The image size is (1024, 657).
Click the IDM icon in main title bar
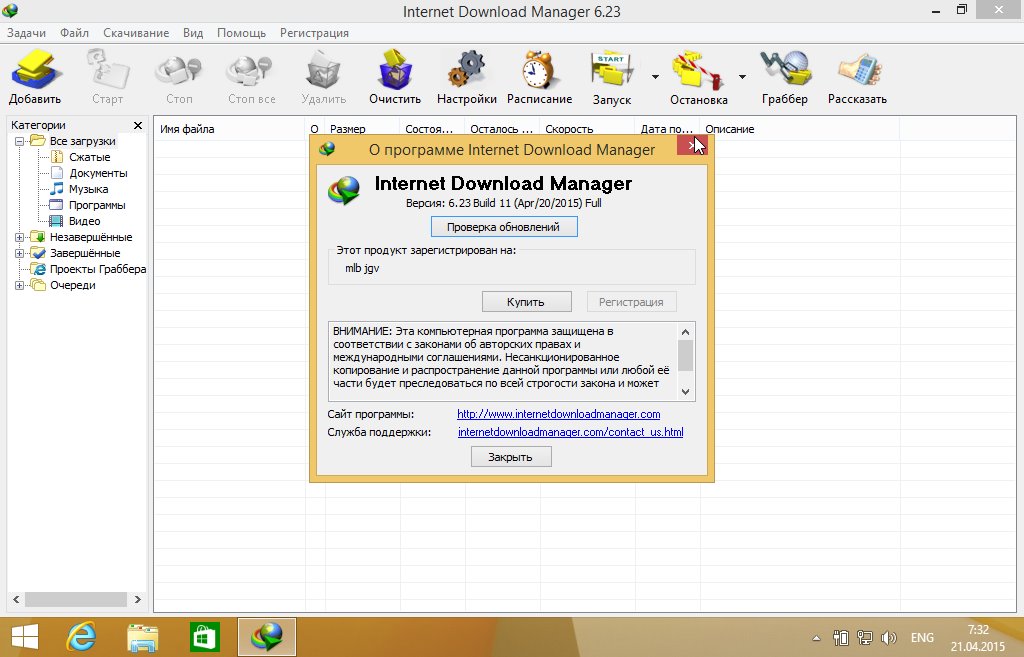click(10, 10)
